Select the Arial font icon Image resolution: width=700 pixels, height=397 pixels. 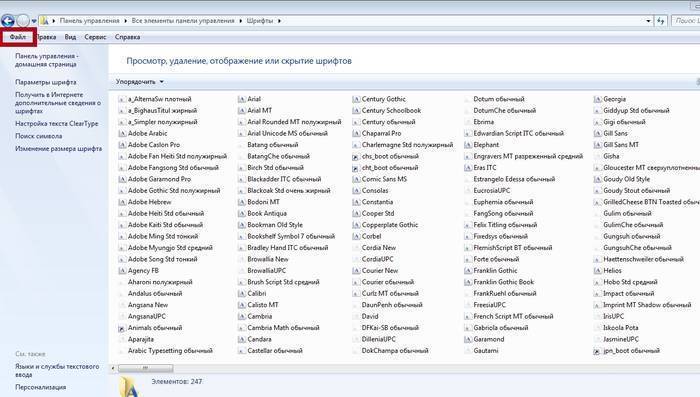[242, 99]
